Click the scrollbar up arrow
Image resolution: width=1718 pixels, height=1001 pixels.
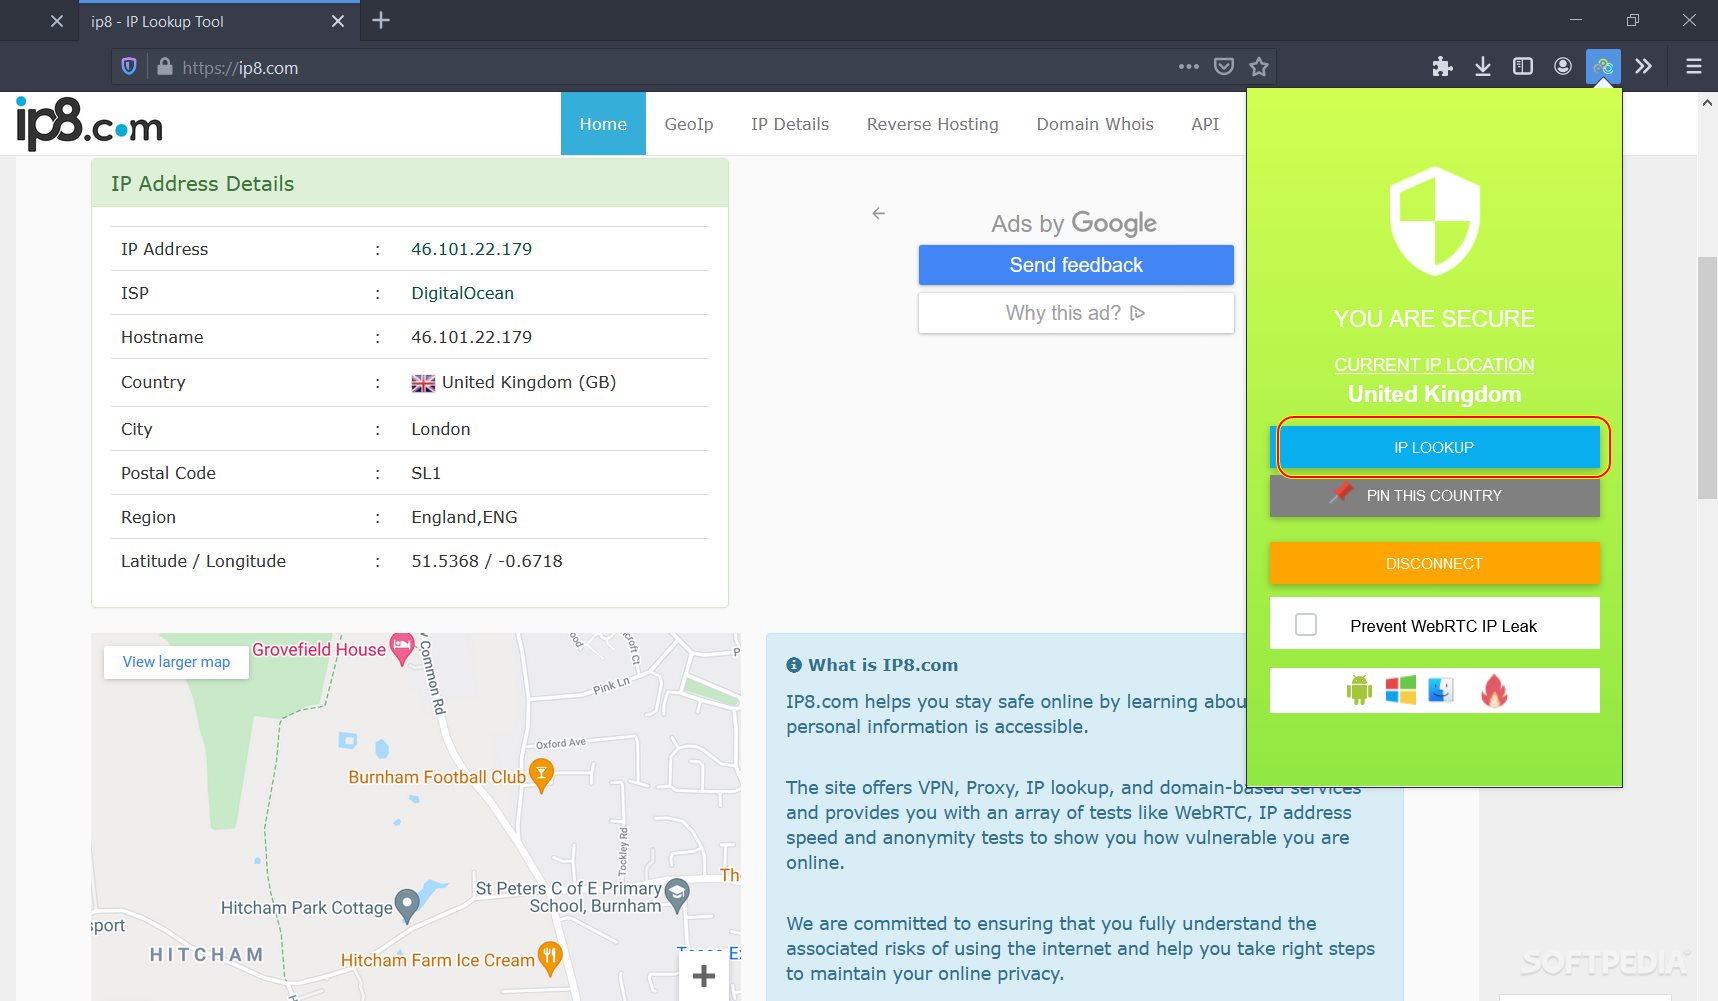[x=1707, y=102]
